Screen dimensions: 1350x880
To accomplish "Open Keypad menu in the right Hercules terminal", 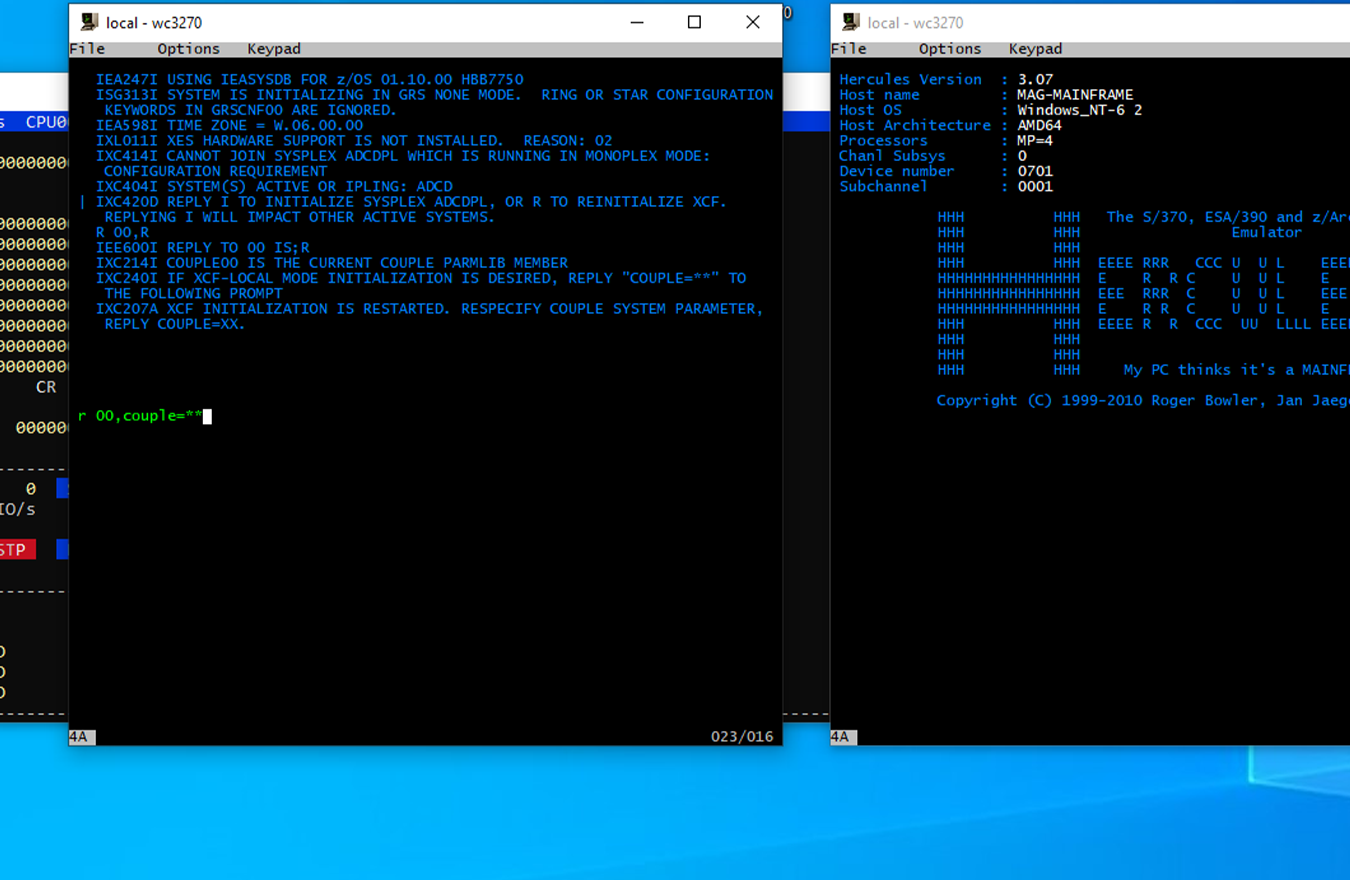I will pos(1036,49).
